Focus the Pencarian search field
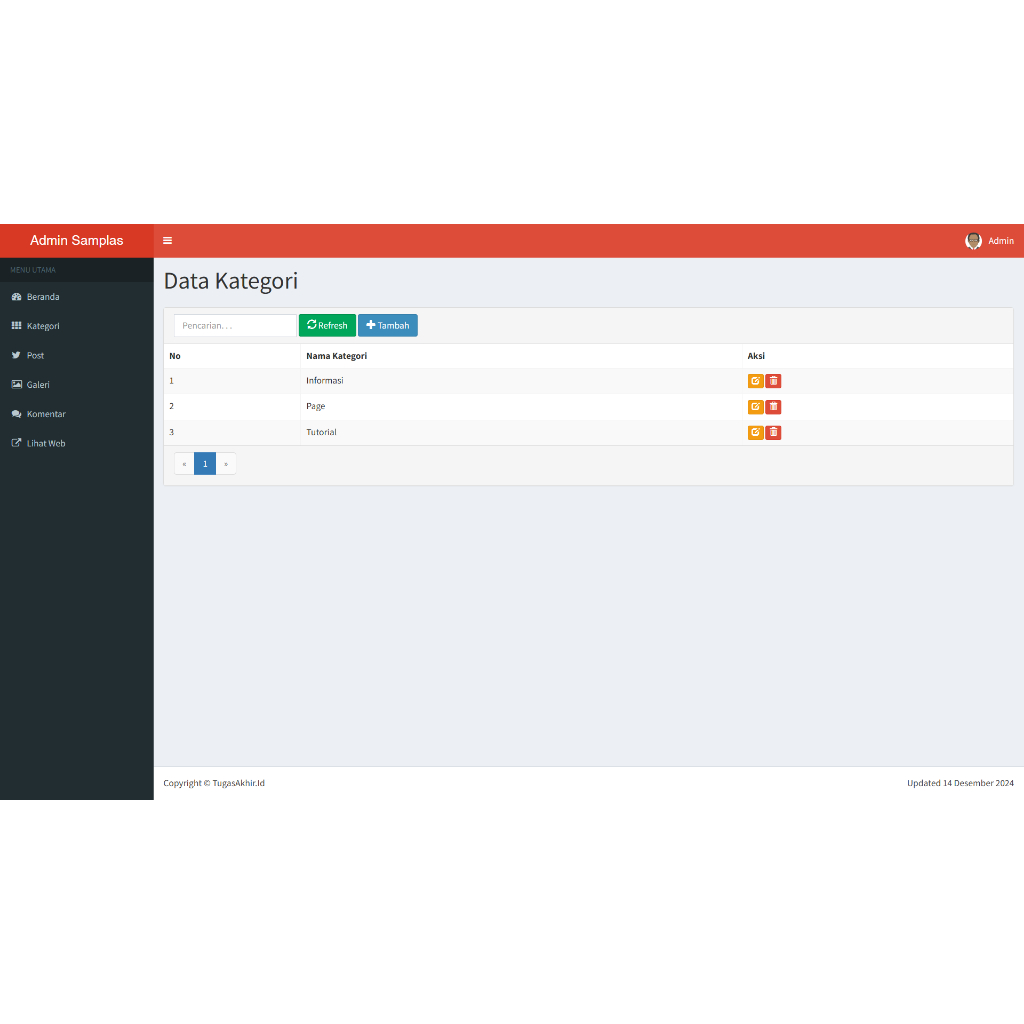Viewport: 1024px width, 1024px height. coord(235,326)
